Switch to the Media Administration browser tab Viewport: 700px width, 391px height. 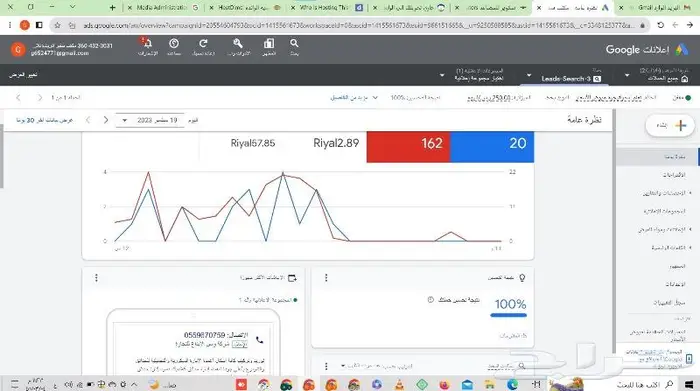(x=163, y=8)
